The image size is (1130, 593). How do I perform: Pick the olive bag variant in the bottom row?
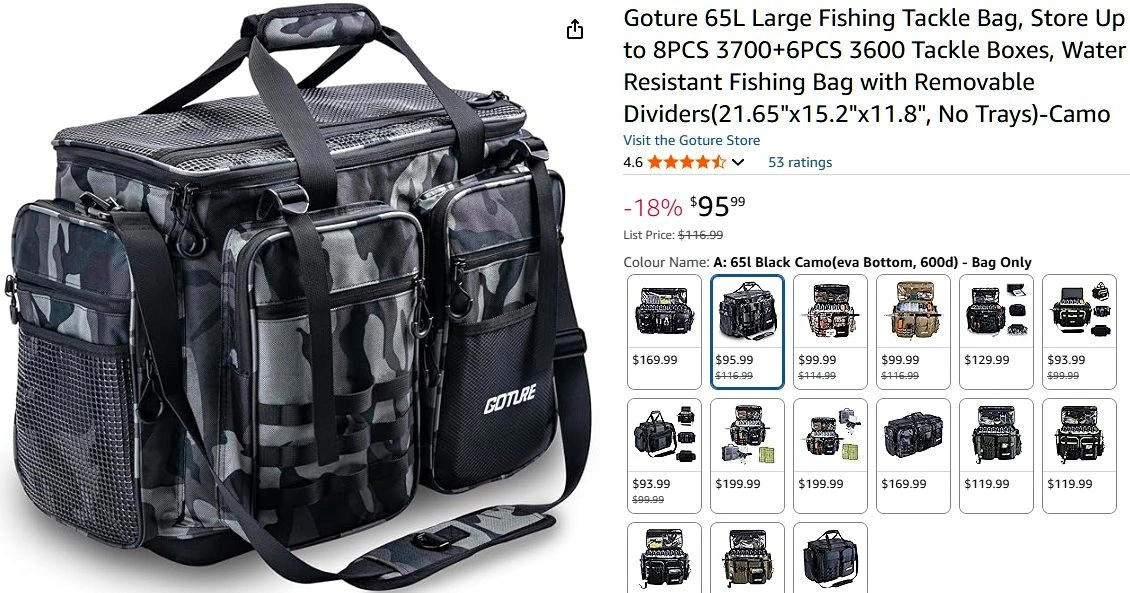[x=747, y=558]
